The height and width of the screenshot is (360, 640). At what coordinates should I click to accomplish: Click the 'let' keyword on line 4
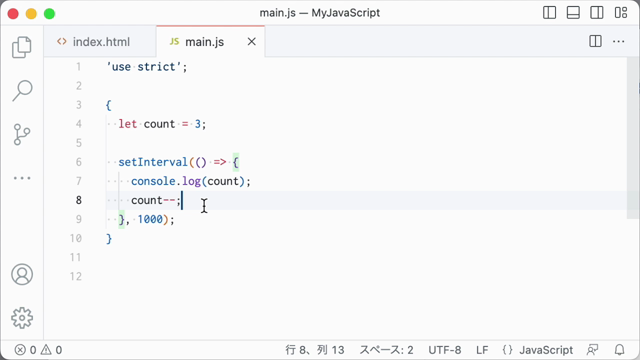(128, 124)
